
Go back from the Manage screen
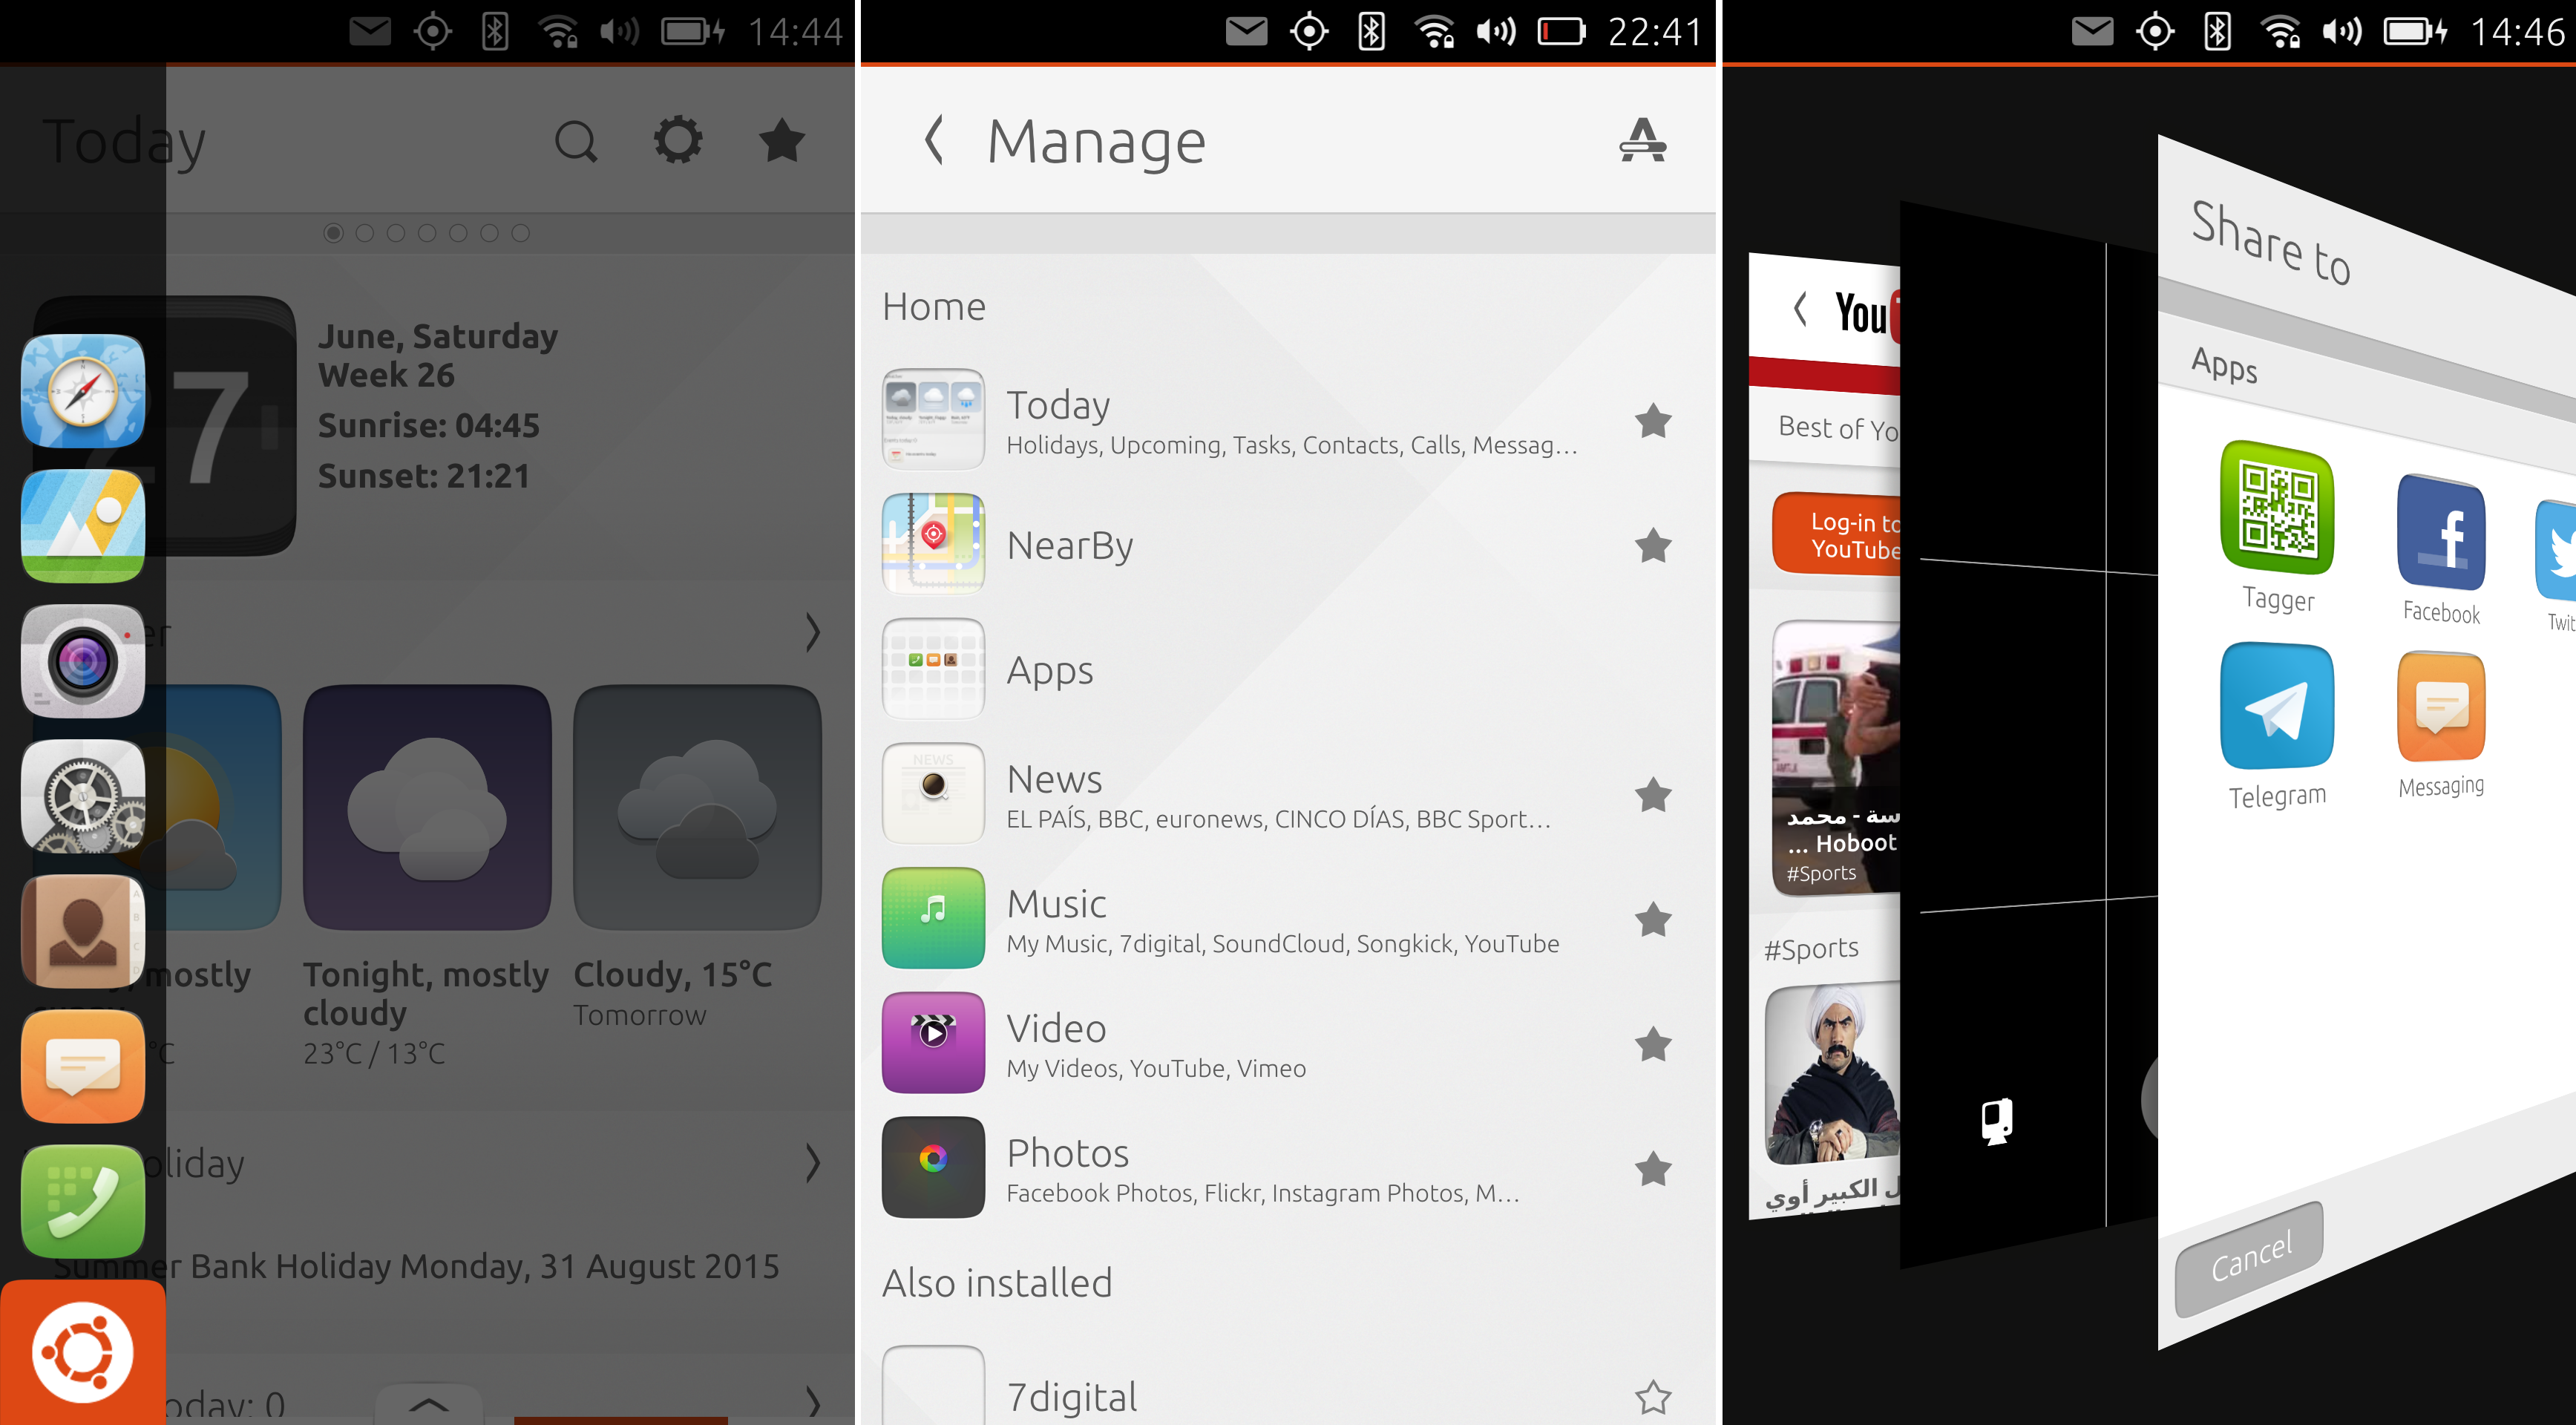click(x=934, y=140)
